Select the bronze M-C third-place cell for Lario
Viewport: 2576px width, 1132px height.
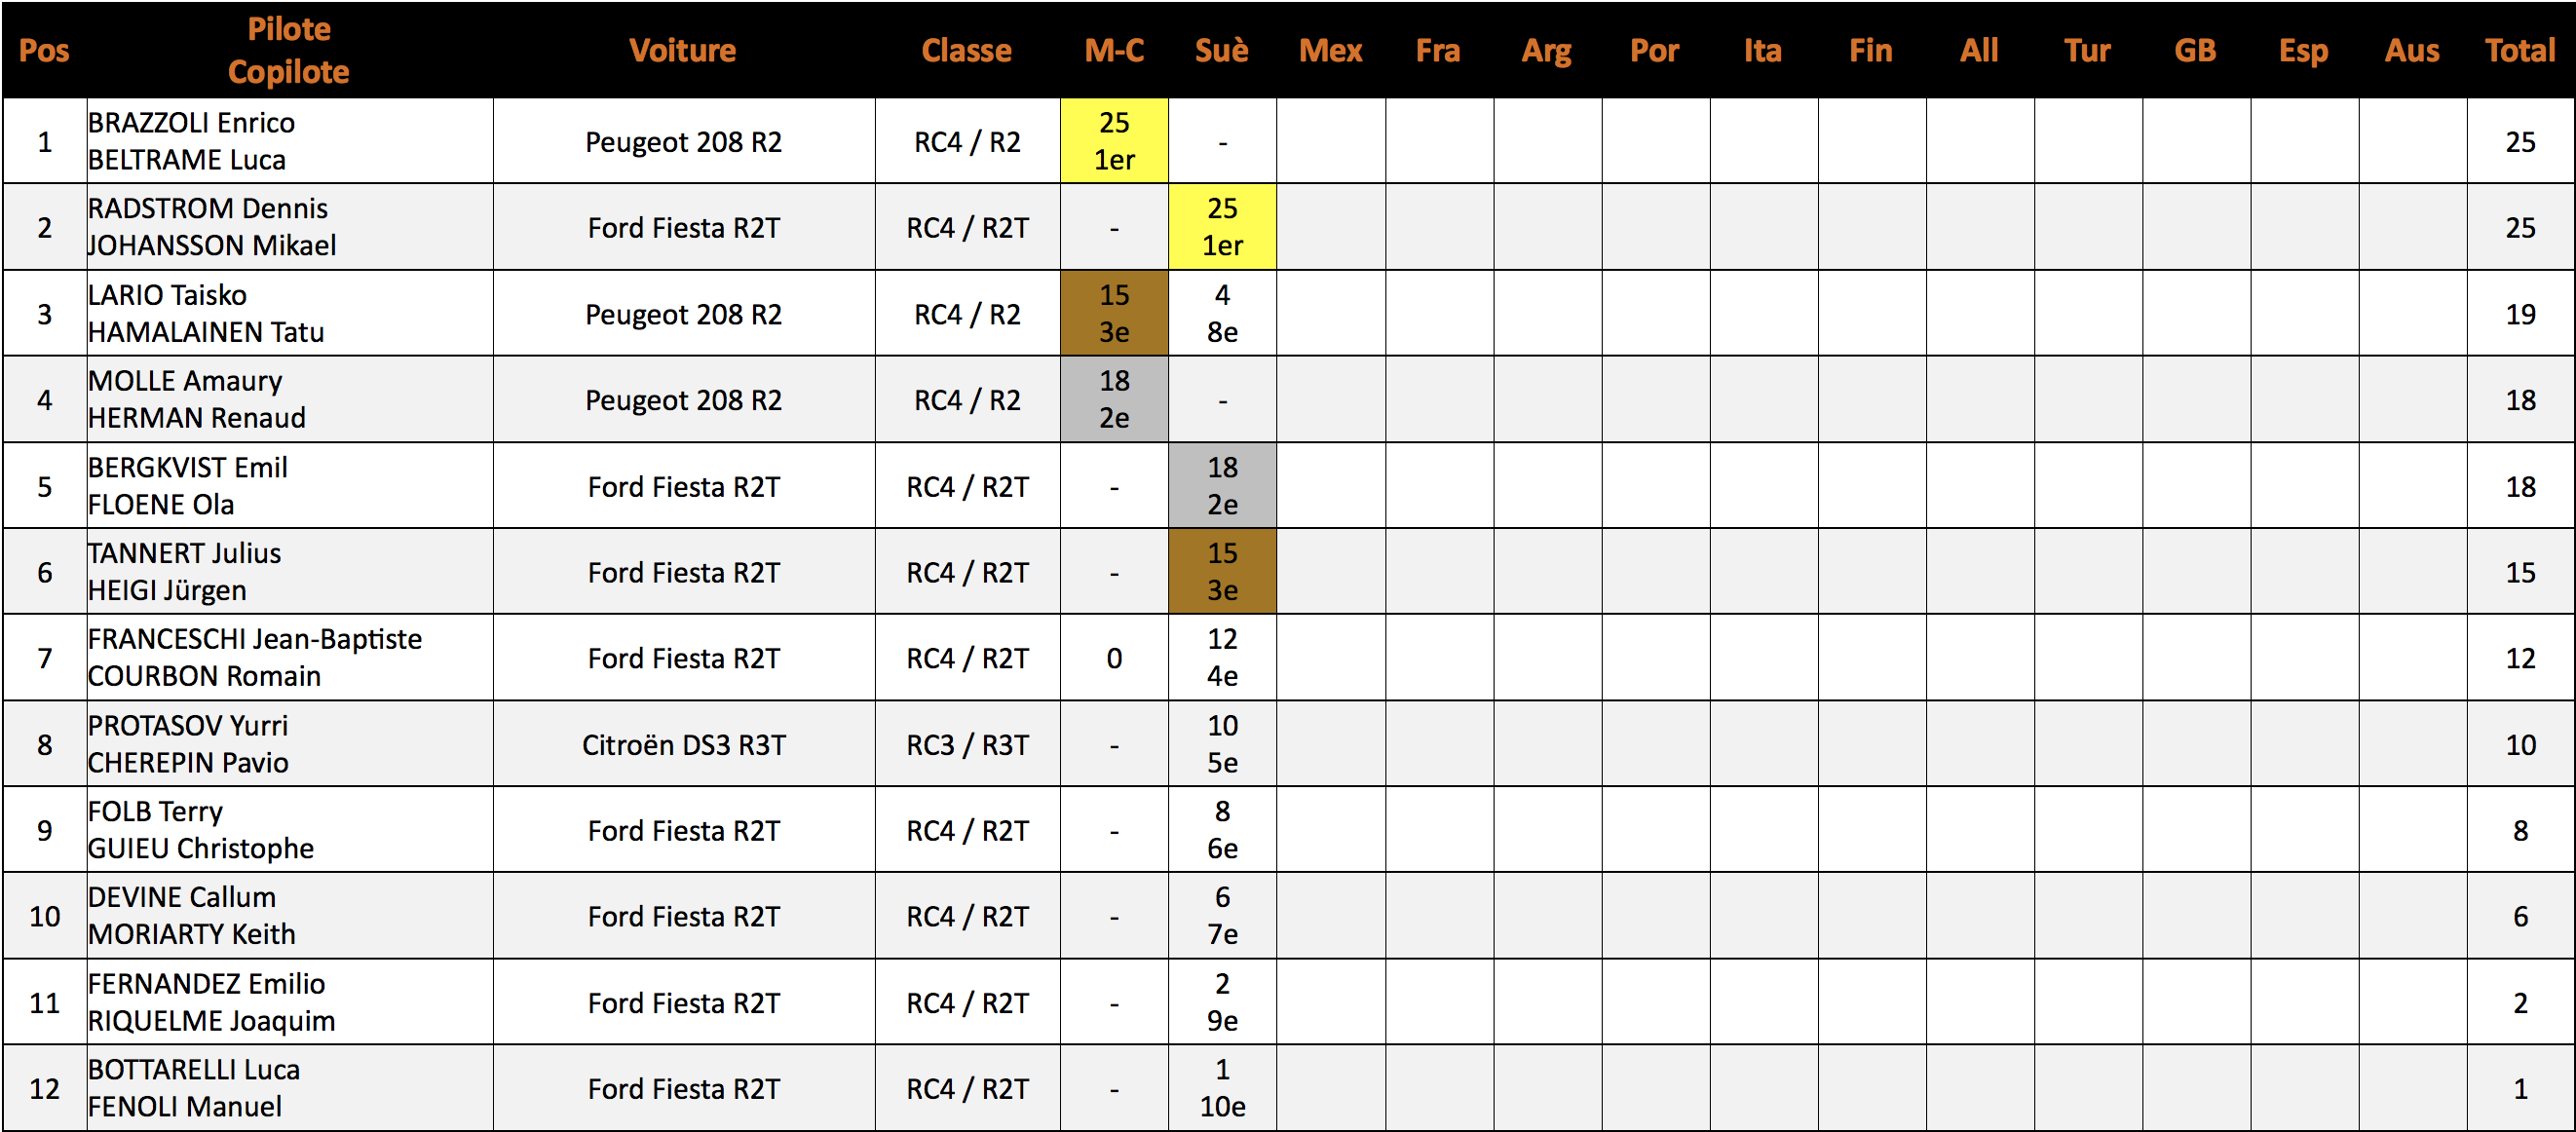pos(1114,313)
